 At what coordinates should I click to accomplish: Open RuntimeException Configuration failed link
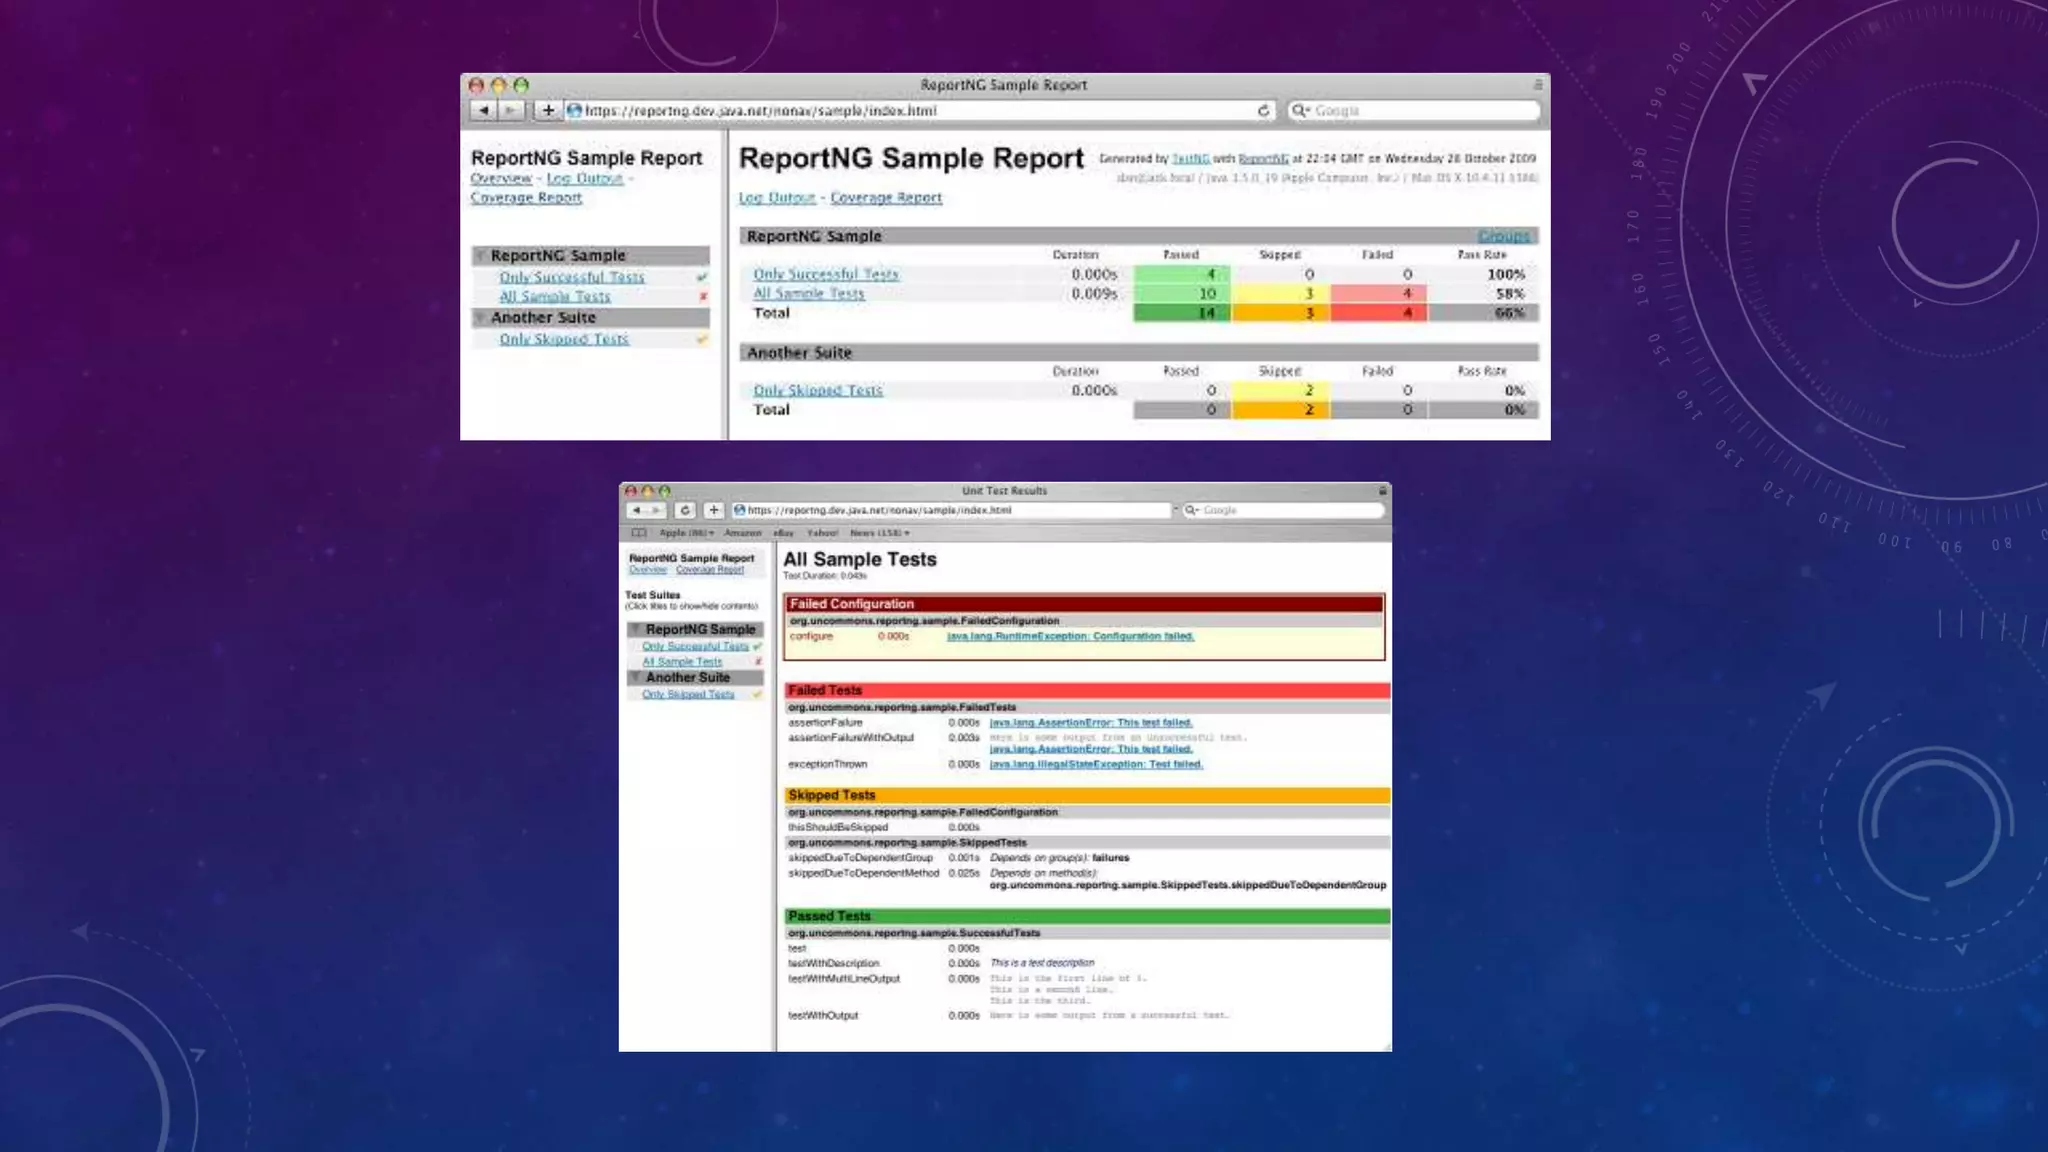coord(1070,636)
